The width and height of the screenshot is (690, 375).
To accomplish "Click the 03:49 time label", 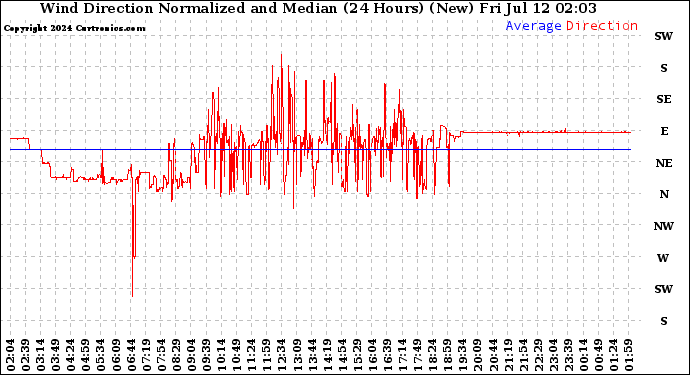I will (55, 355).
